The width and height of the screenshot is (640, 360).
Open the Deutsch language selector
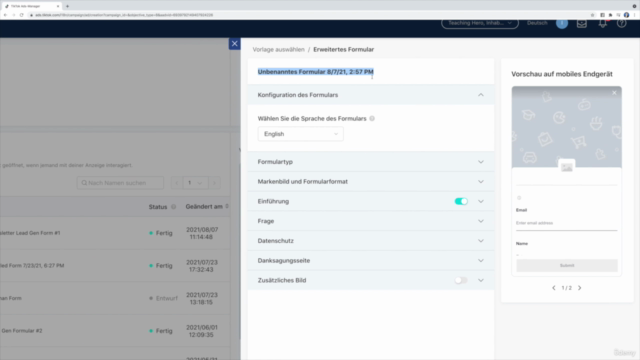click(537, 23)
